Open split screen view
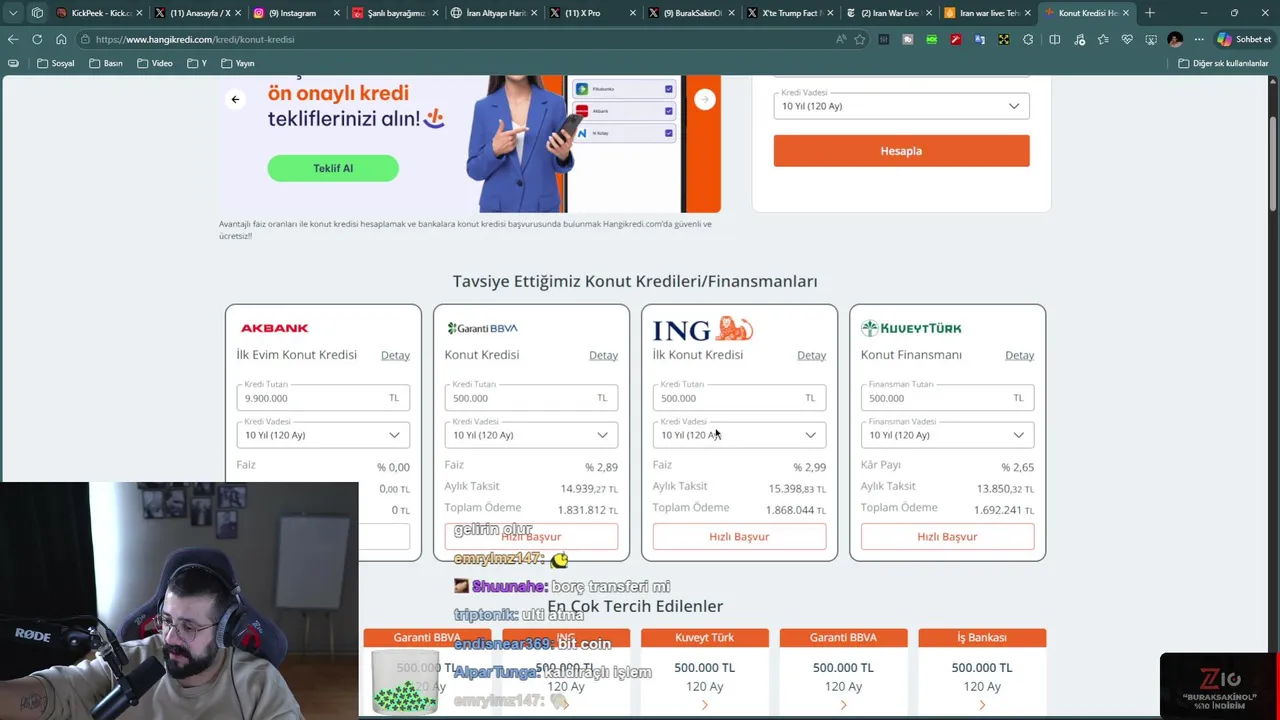Viewport: 1280px width, 720px height. tap(1054, 39)
